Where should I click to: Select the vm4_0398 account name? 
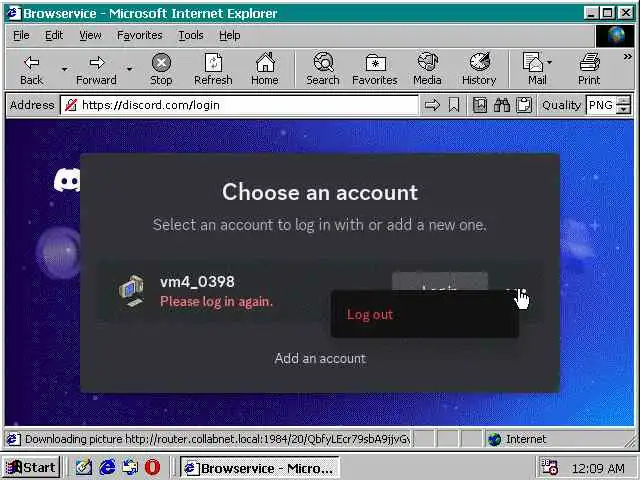click(197, 282)
